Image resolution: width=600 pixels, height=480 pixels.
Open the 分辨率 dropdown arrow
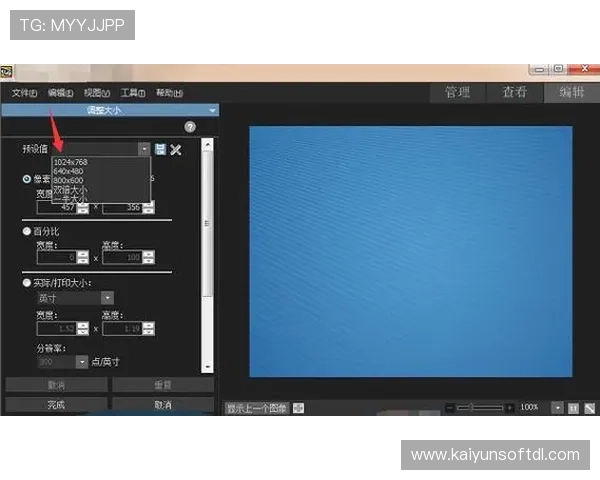(82, 362)
